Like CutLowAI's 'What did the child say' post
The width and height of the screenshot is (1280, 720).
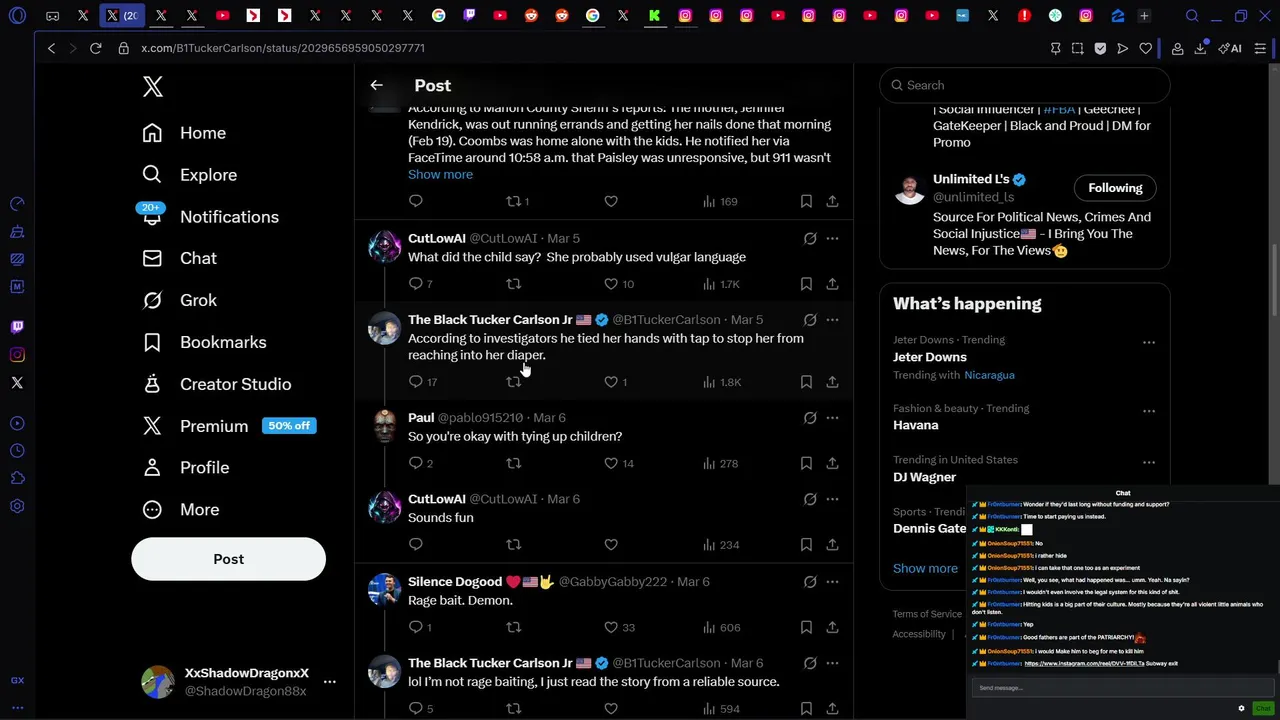pyautogui.click(x=611, y=284)
